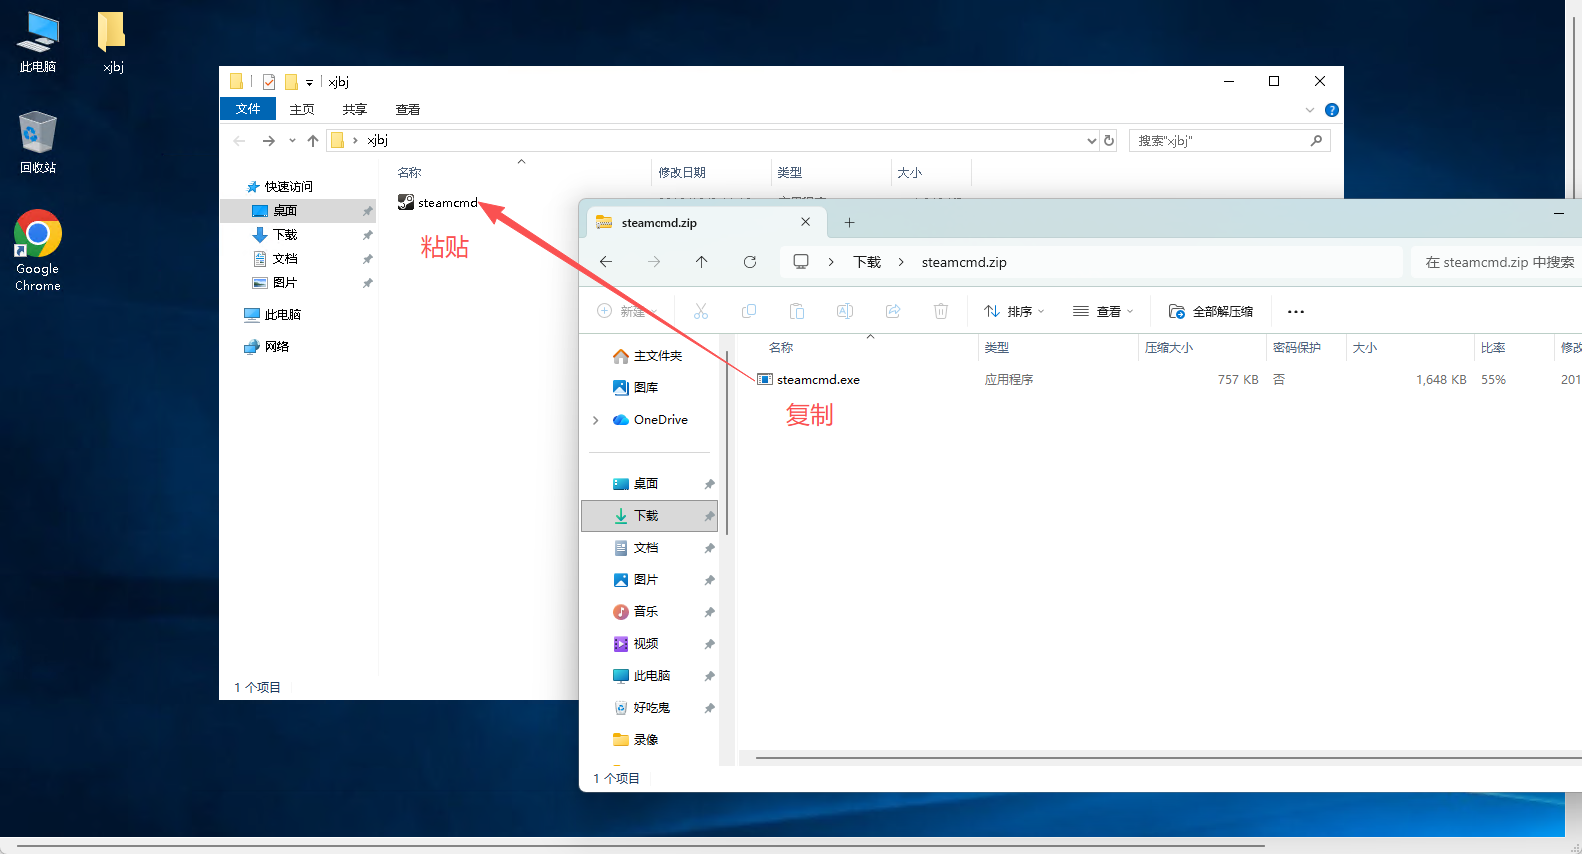Click the refresh icon beside xjbj address bar

pyautogui.click(x=1109, y=141)
